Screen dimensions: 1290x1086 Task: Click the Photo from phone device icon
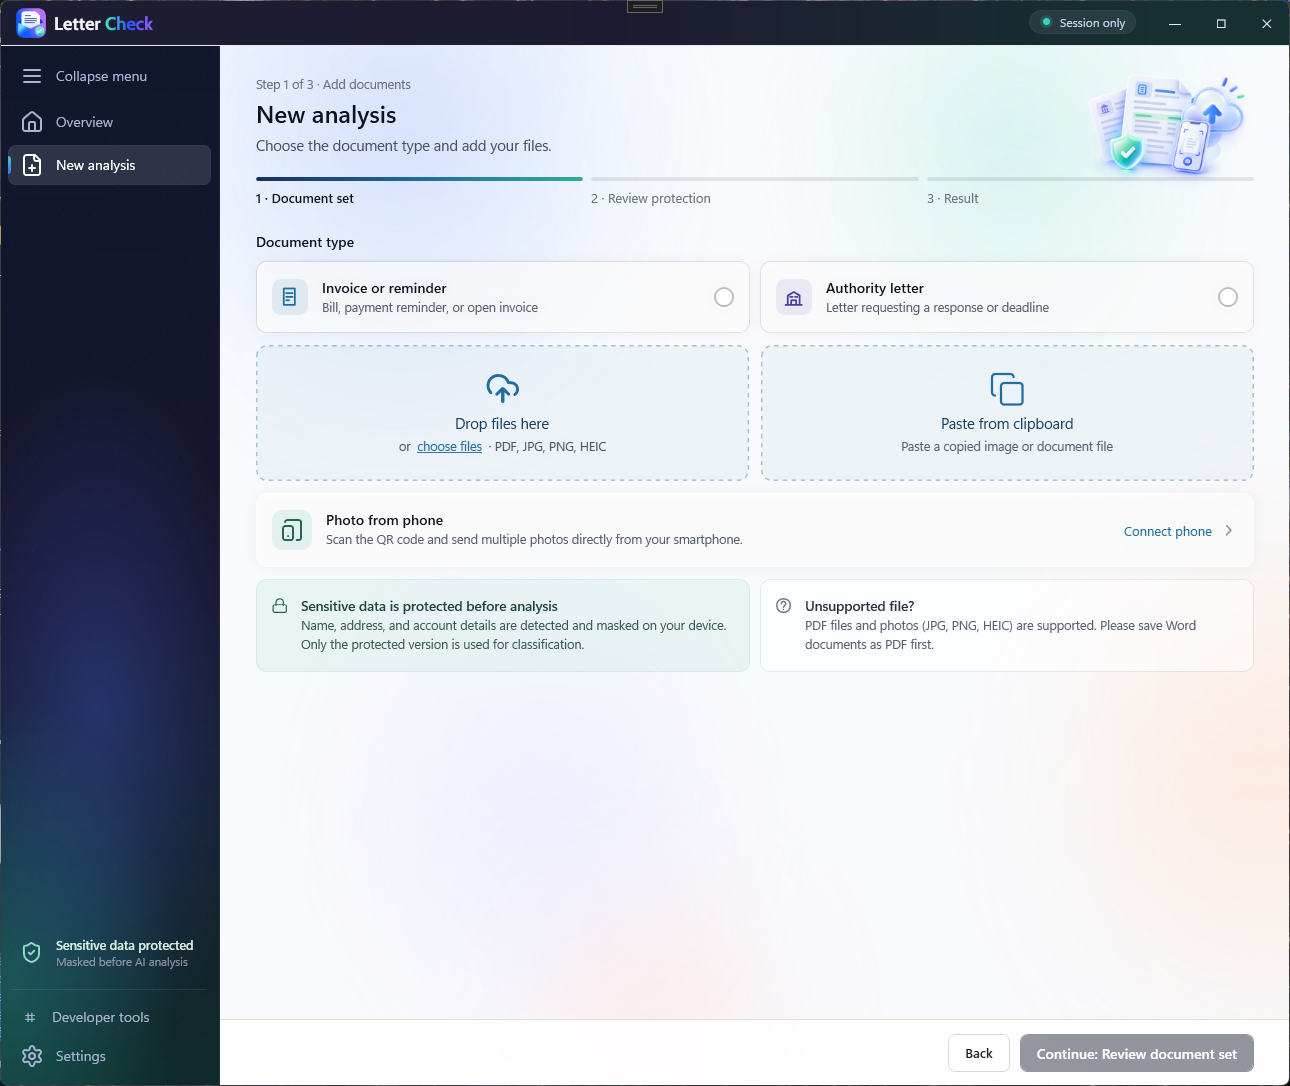pyautogui.click(x=292, y=530)
